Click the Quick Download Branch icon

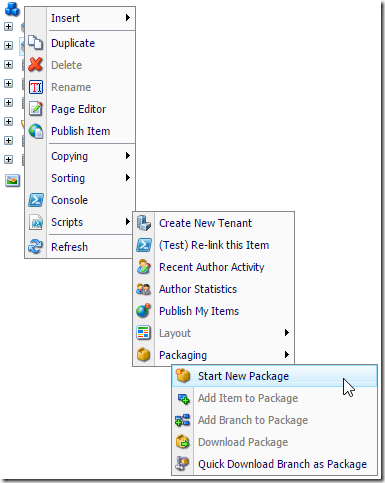(183, 464)
